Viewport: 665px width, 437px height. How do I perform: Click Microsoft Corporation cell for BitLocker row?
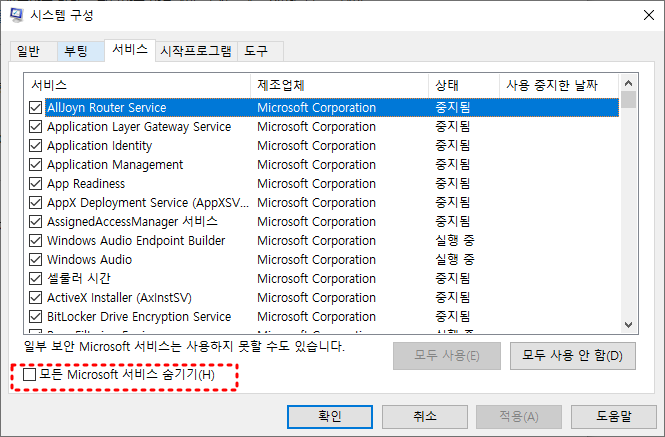pos(316,317)
